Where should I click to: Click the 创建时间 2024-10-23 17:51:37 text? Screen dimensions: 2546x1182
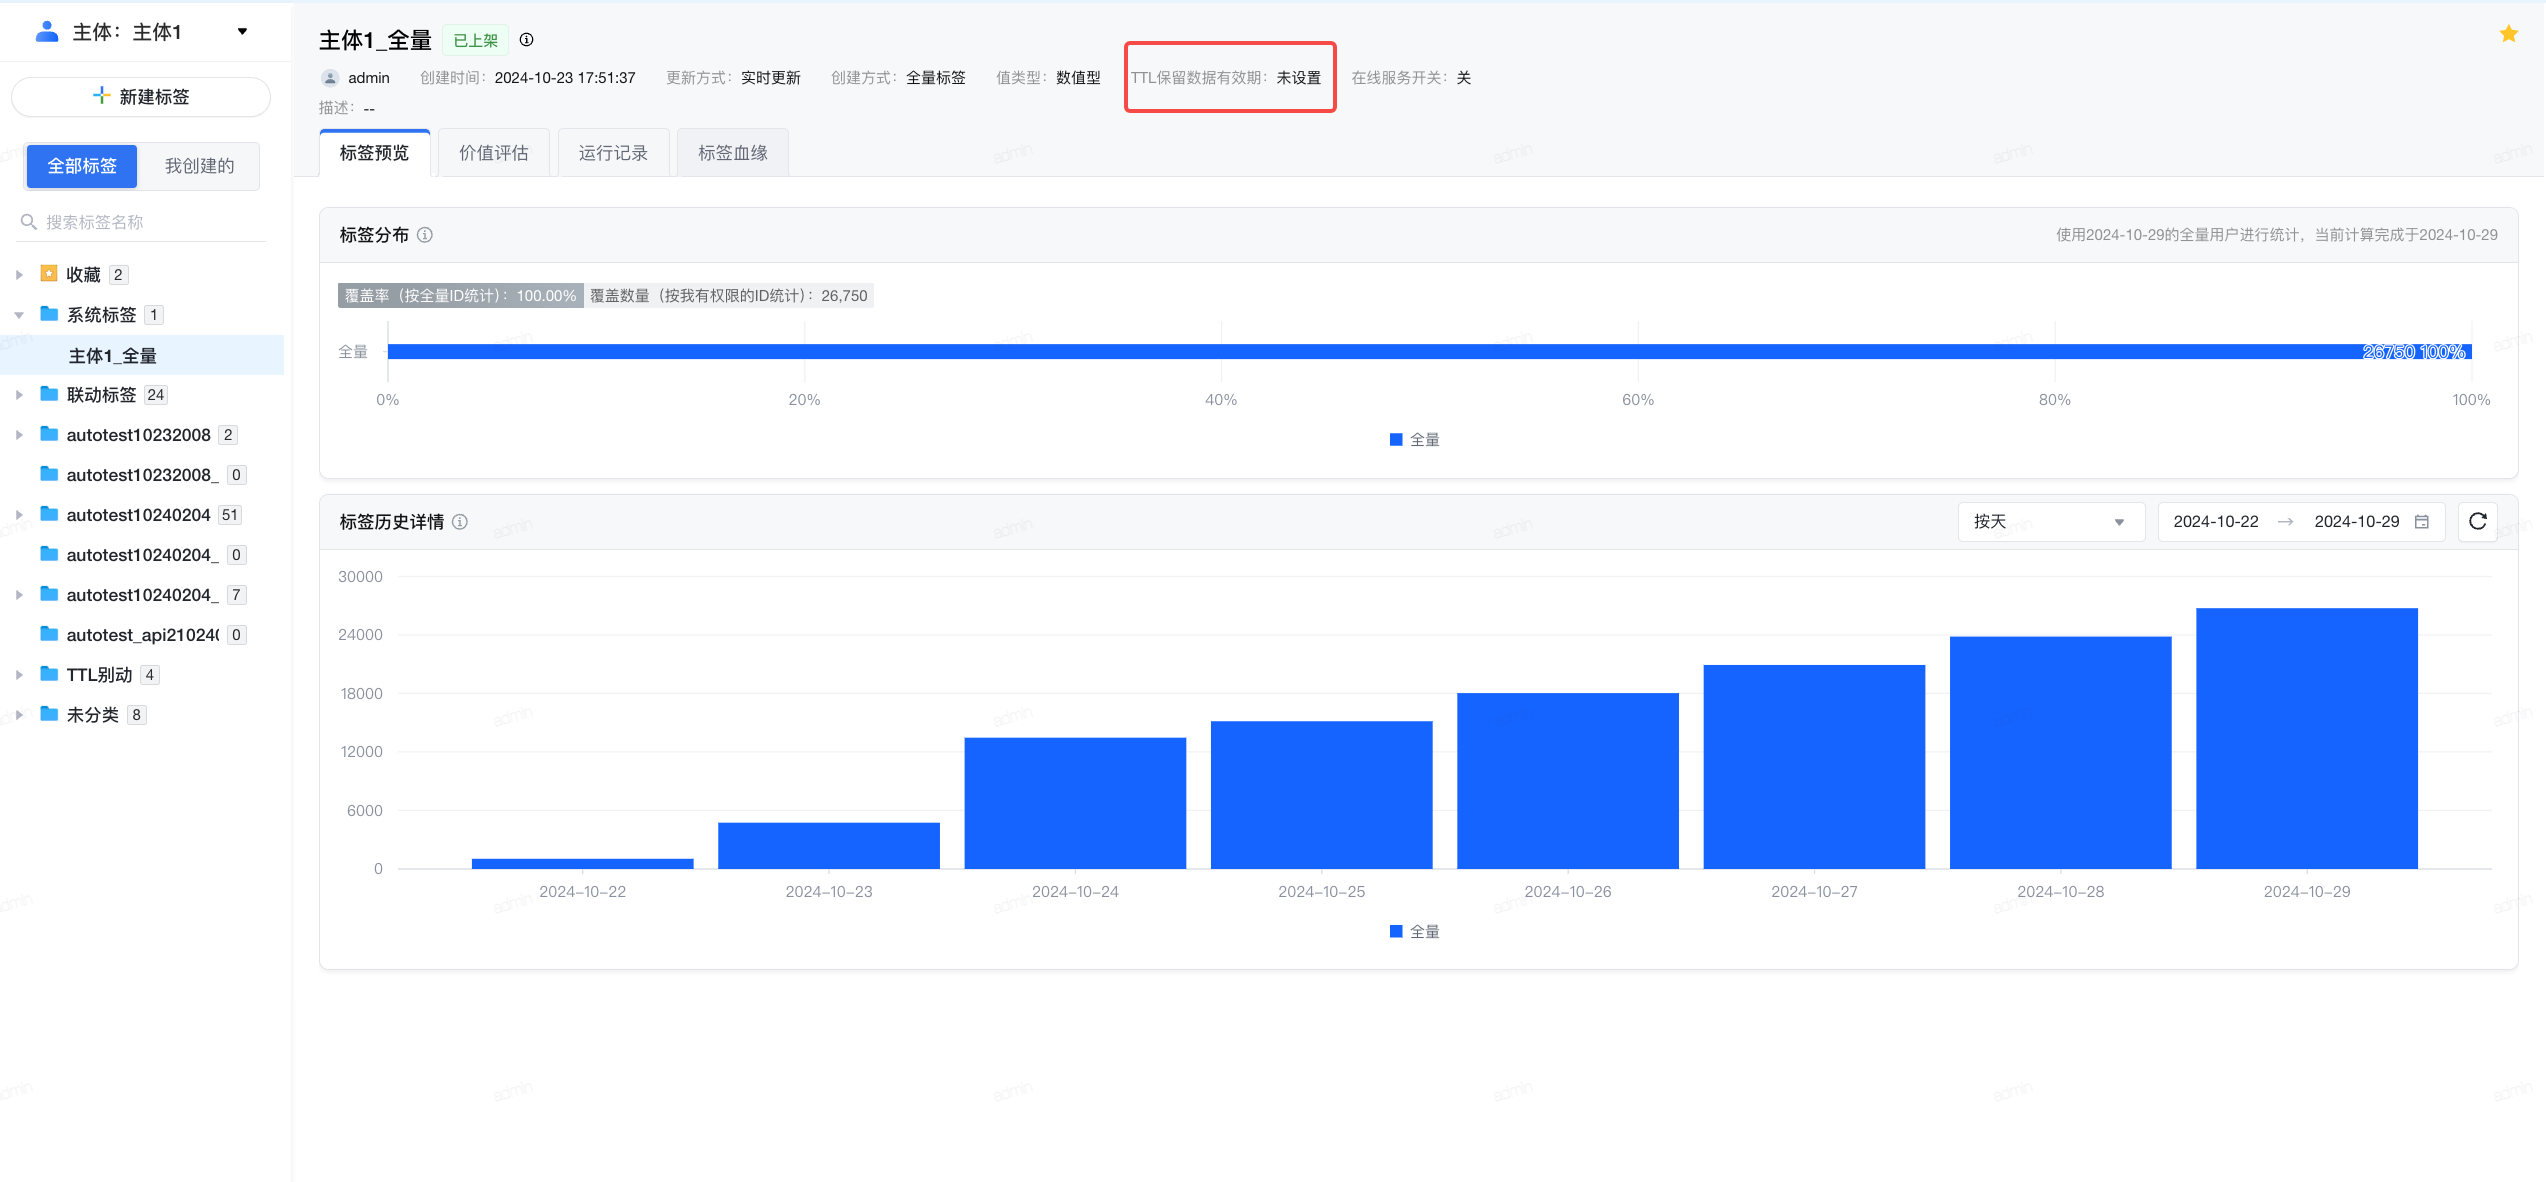click(x=527, y=78)
